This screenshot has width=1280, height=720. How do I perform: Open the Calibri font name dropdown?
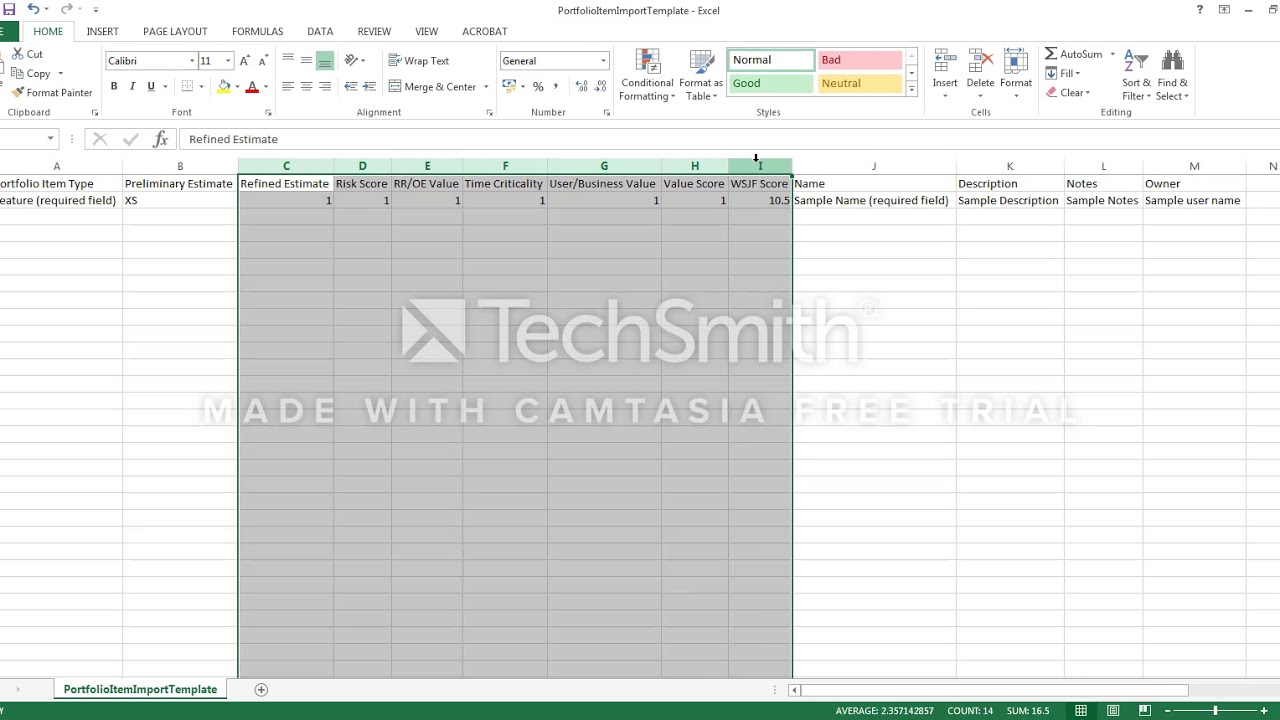pyautogui.click(x=192, y=61)
